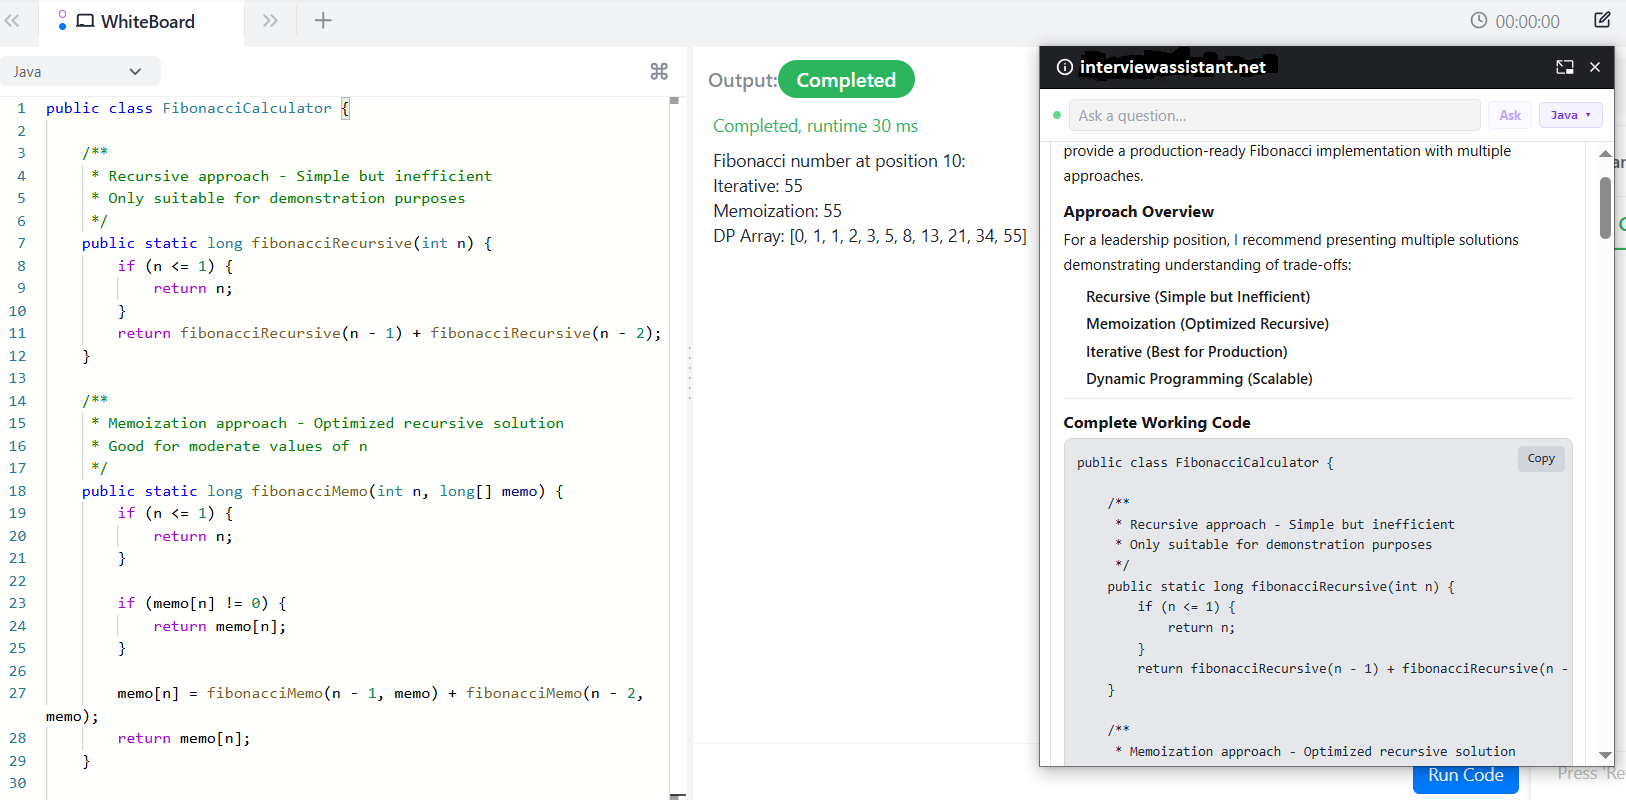Click 'DP Array' output line
The width and height of the screenshot is (1626, 800).
[x=870, y=236]
